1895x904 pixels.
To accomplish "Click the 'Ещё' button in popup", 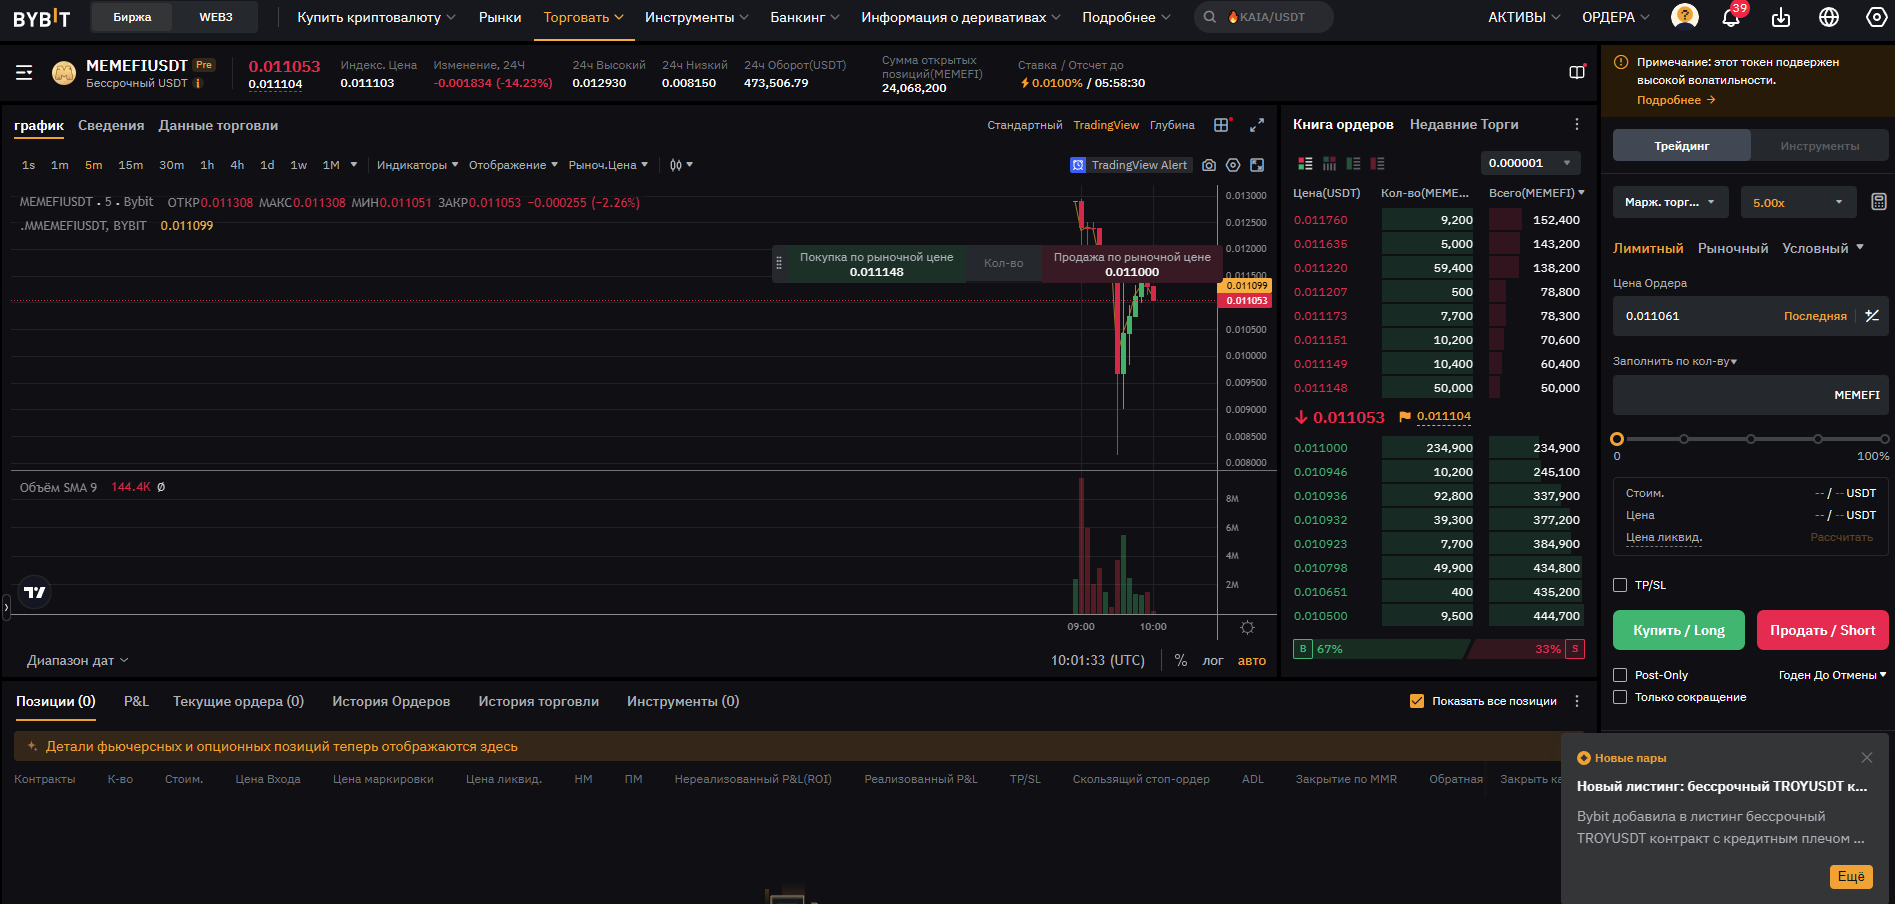I will click(x=1851, y=876).
